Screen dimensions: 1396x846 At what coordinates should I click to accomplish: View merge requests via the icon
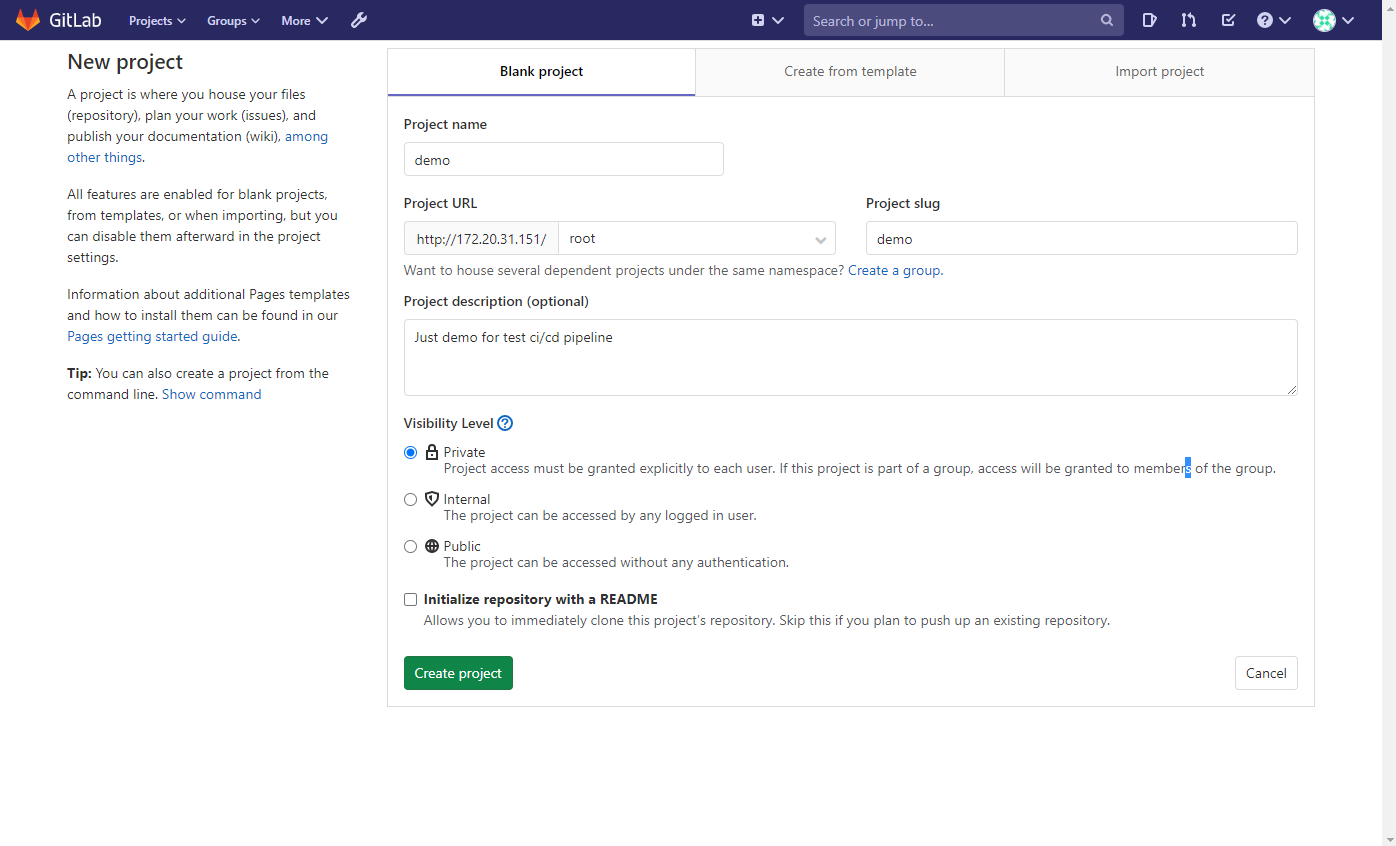tap(1188, 20)
